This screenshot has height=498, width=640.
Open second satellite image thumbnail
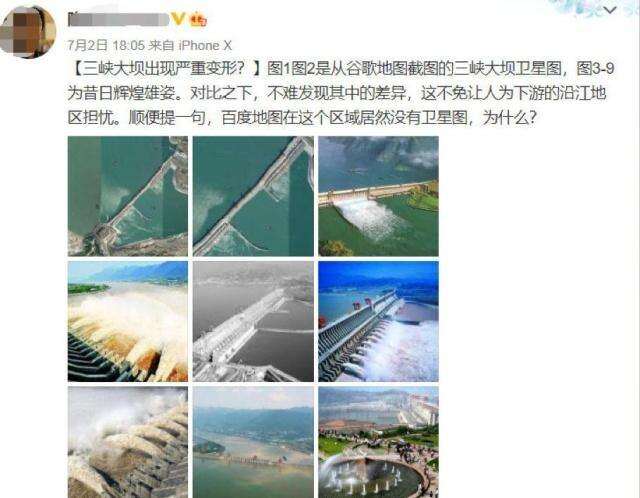coord(253,196)
